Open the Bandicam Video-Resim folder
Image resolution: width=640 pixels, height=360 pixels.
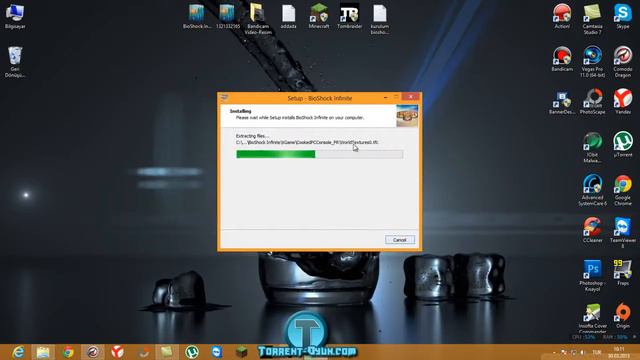point(258,19)
